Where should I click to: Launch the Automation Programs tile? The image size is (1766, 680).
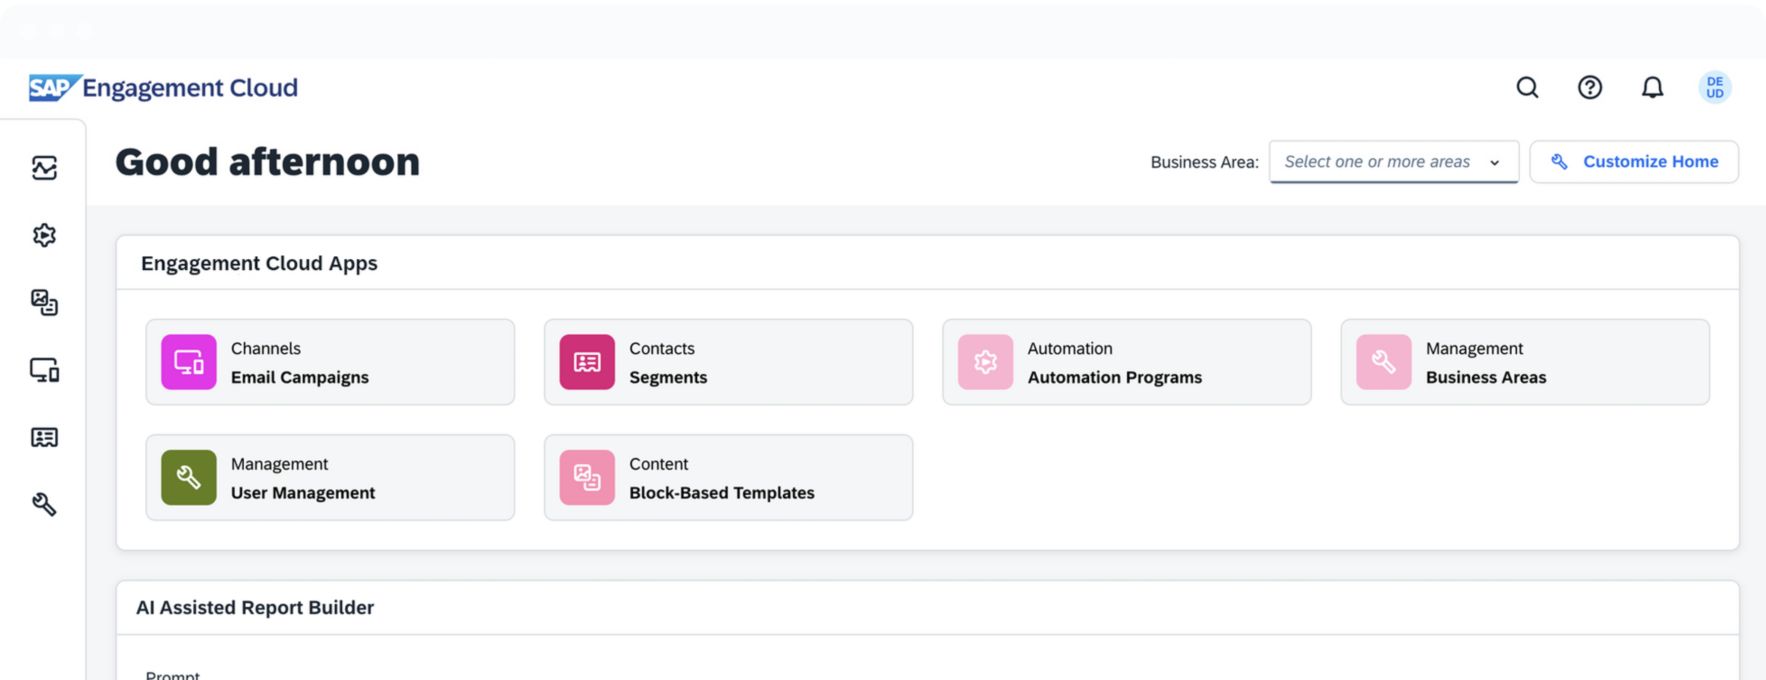1126,362
